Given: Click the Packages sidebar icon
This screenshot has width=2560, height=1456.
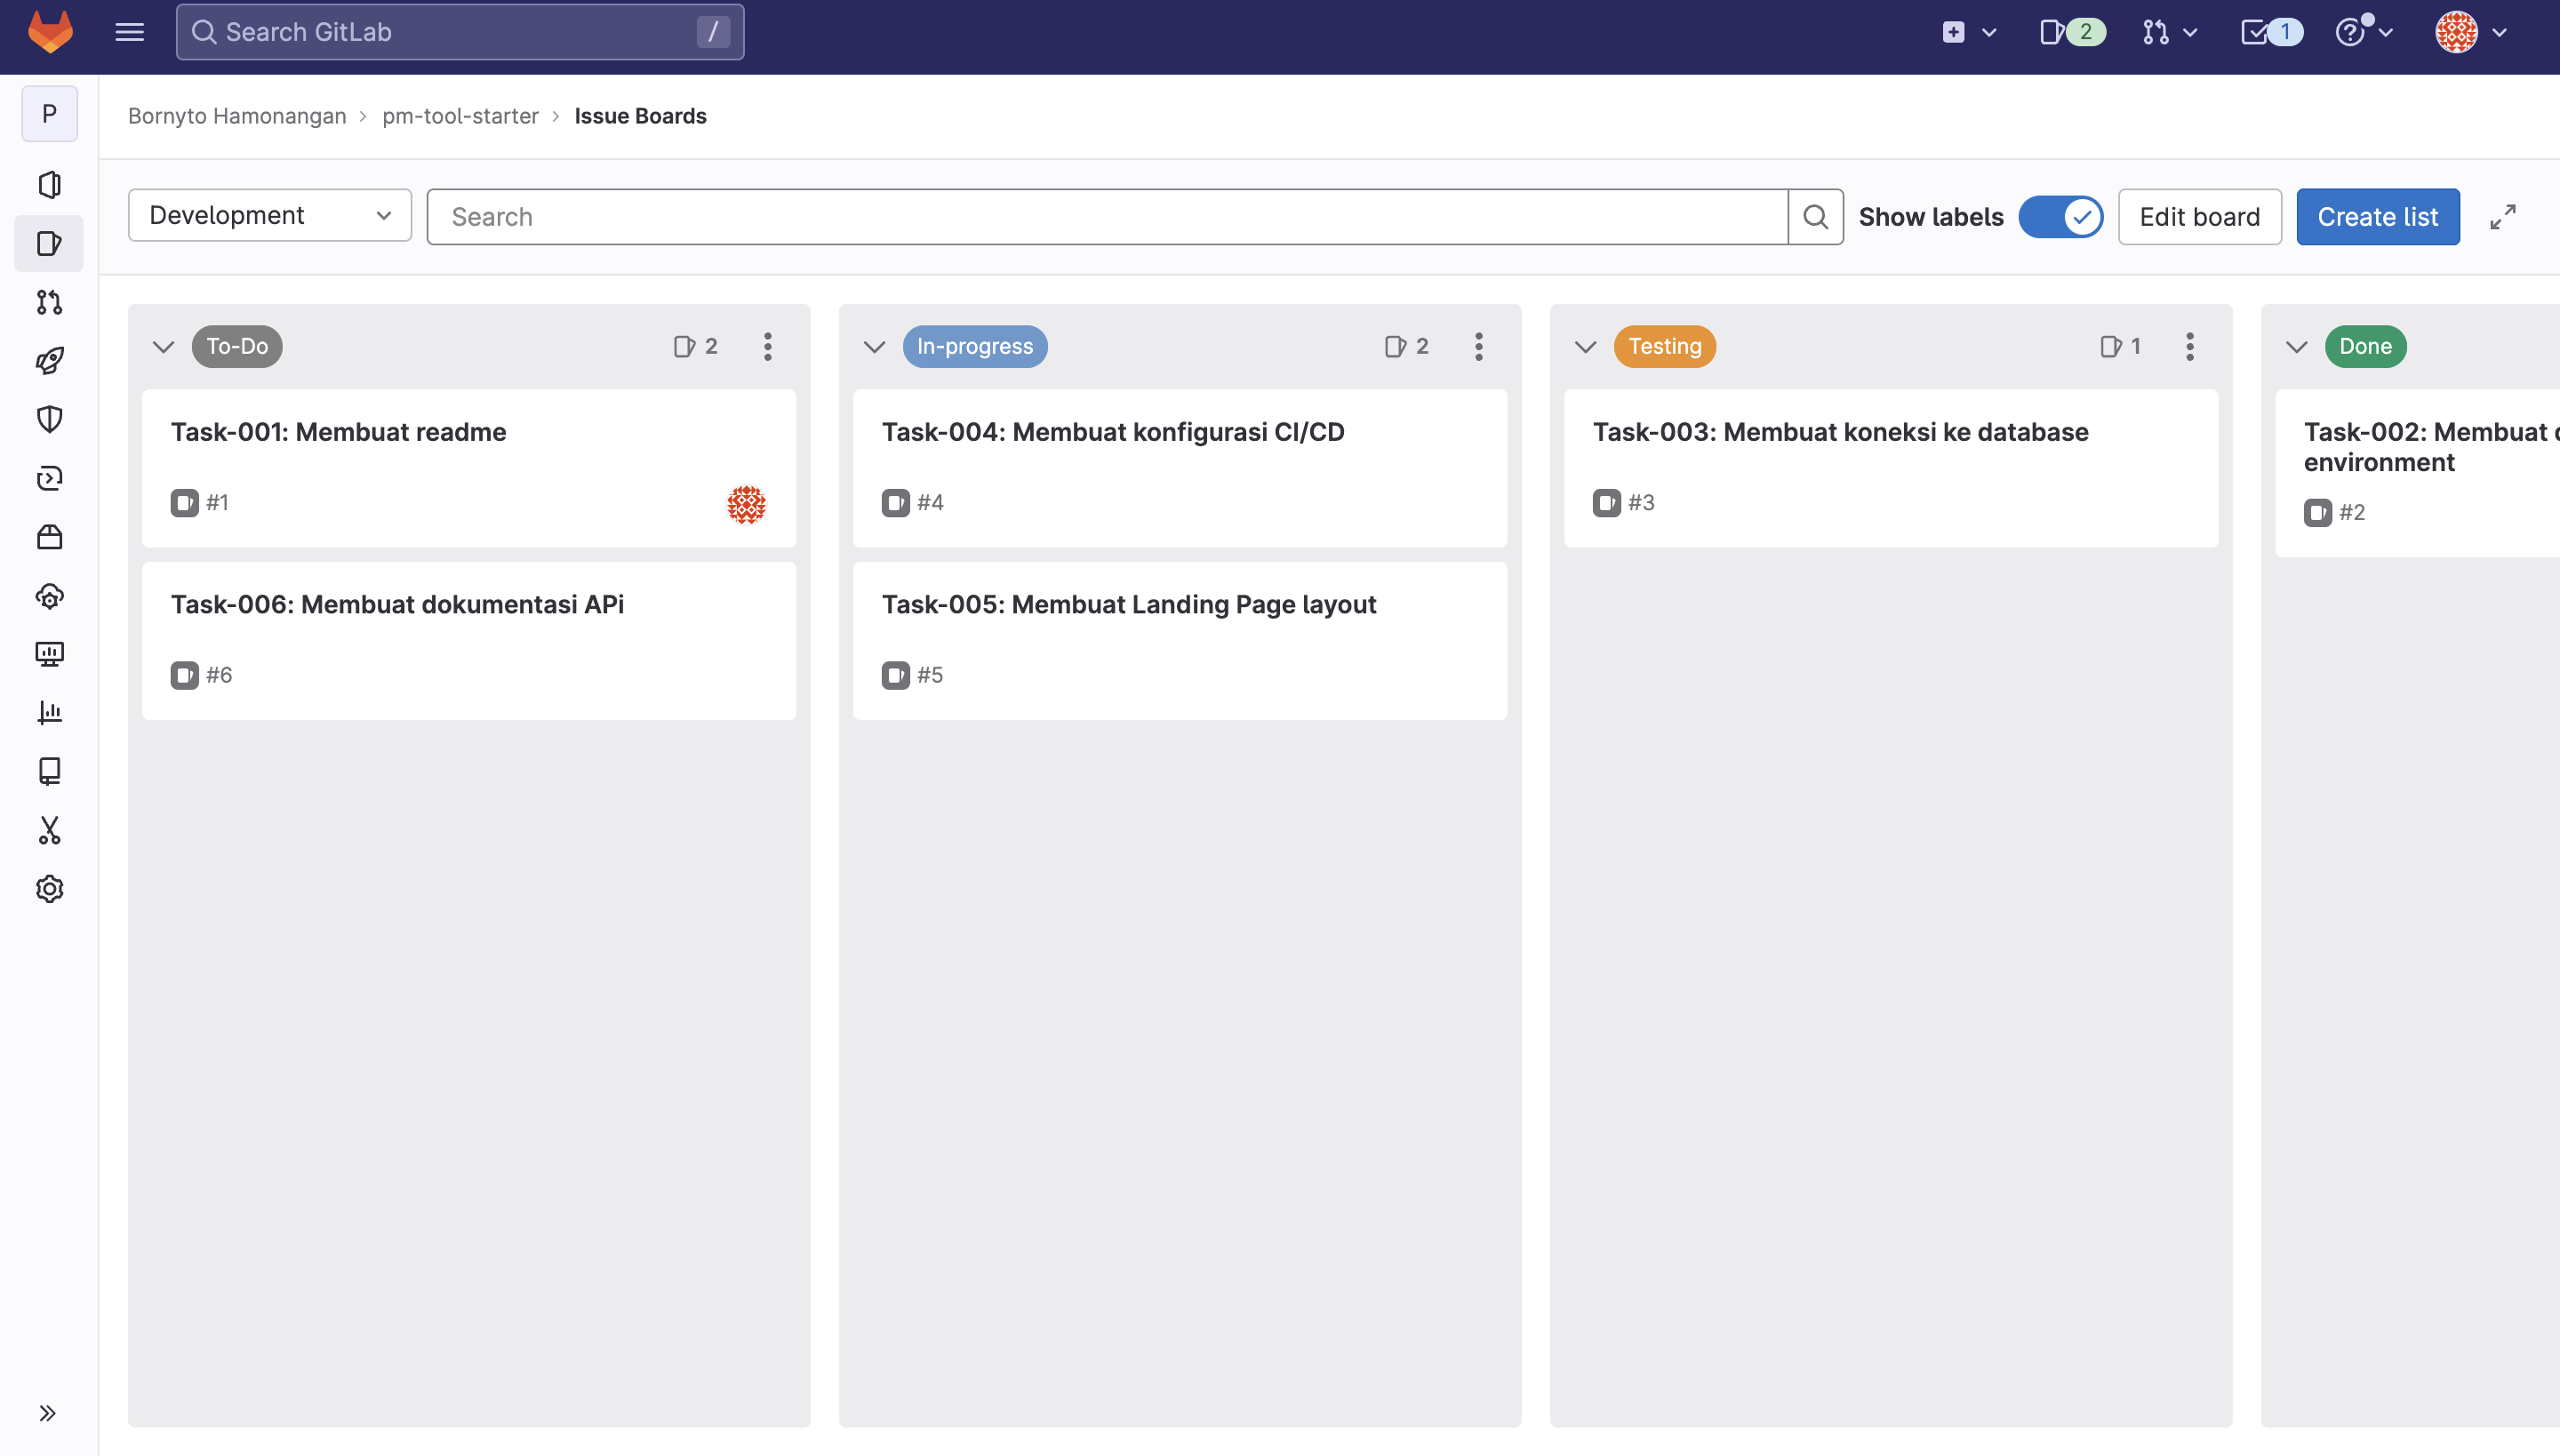Looking at the screenshot, I should [x=47, y=536].
